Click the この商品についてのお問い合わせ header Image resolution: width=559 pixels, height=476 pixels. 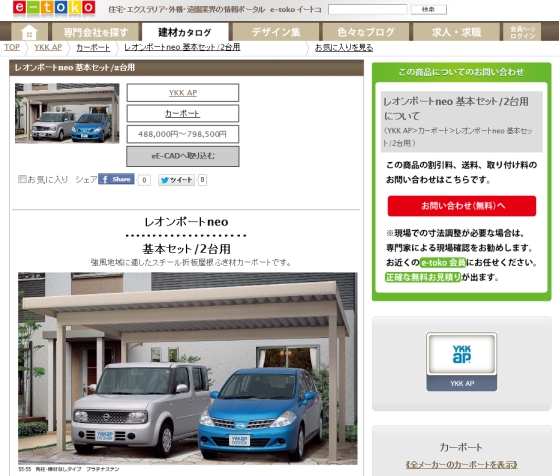(x=461, y=72)
